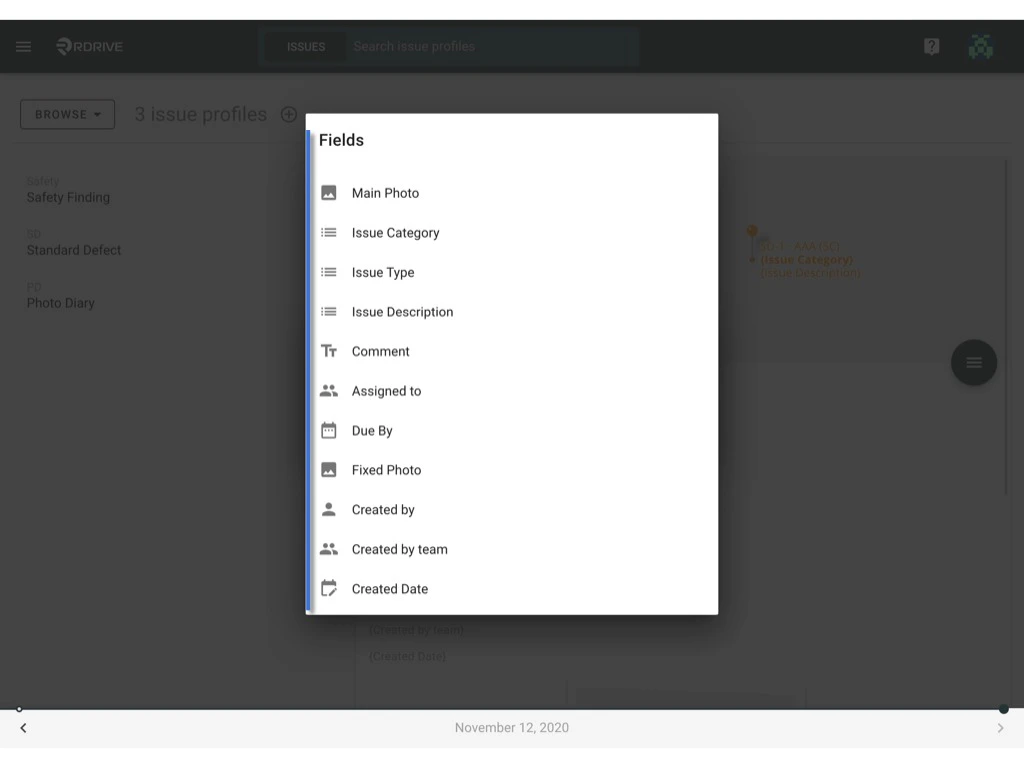Select the Created by person icon

coord(328,509)
